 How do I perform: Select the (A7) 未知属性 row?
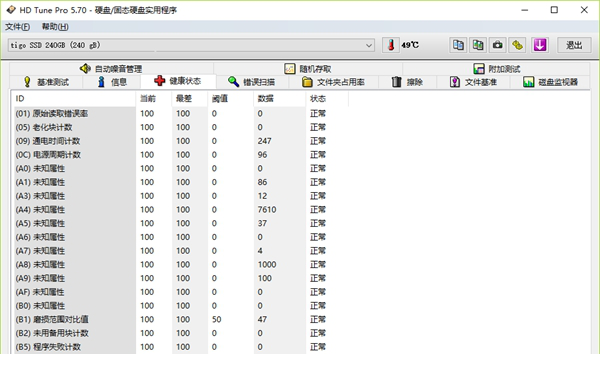coord(180,251)
